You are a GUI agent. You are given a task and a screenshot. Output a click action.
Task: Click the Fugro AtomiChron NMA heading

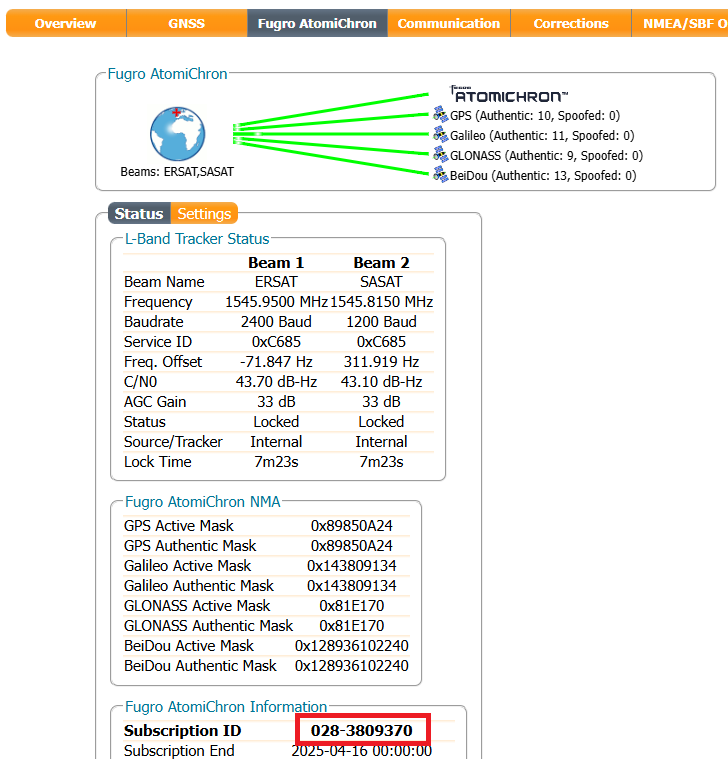tap(203, 502)
